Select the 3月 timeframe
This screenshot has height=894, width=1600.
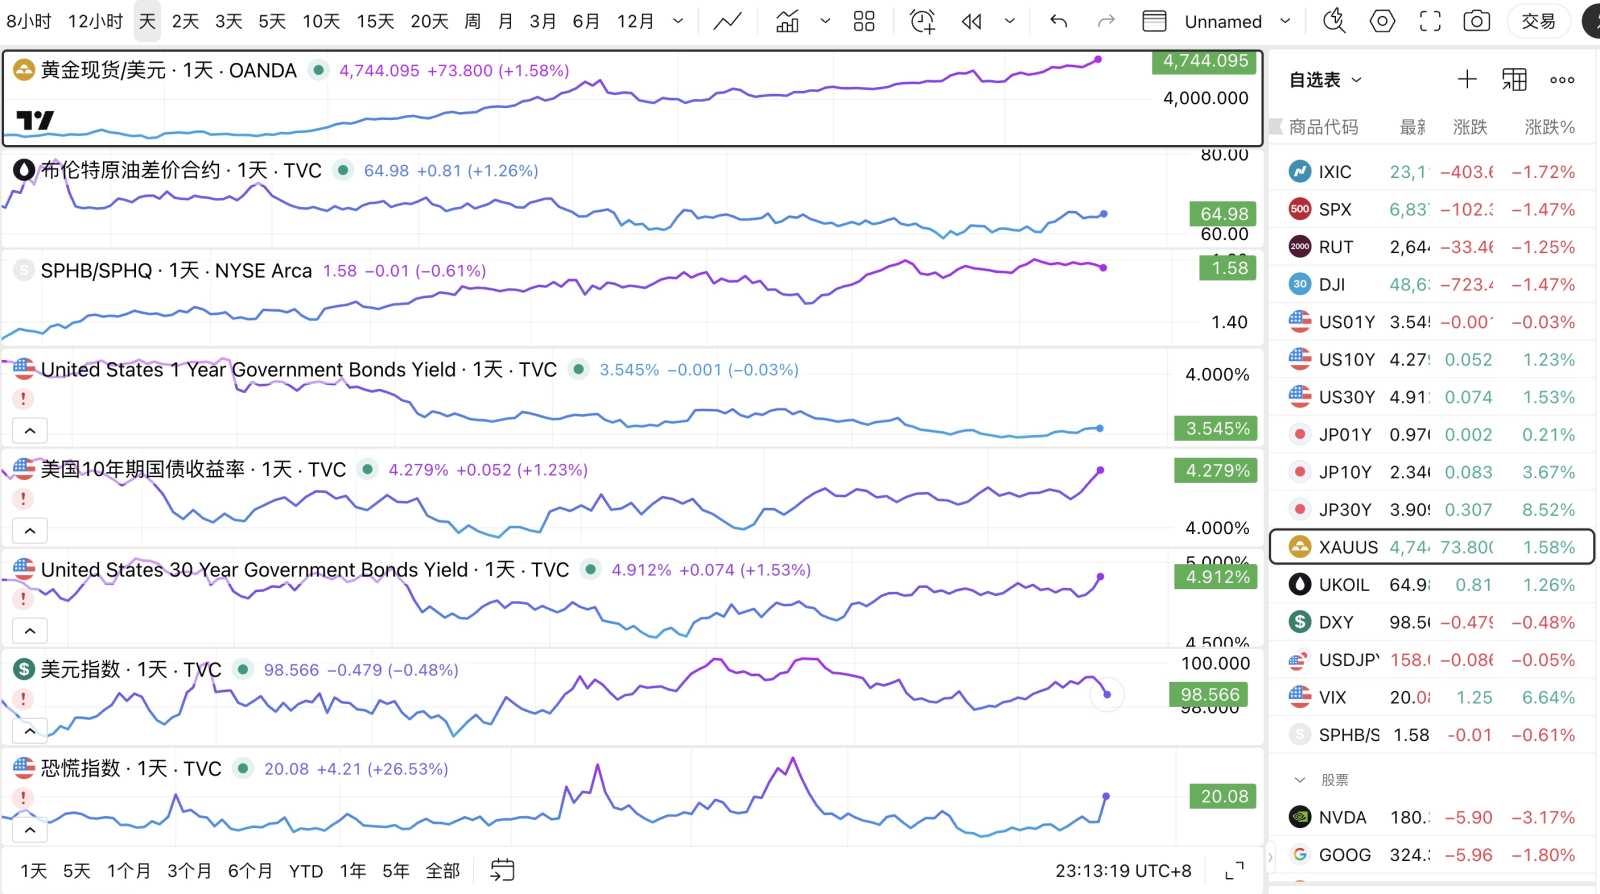pyautogui.click(x=543, y=21)
